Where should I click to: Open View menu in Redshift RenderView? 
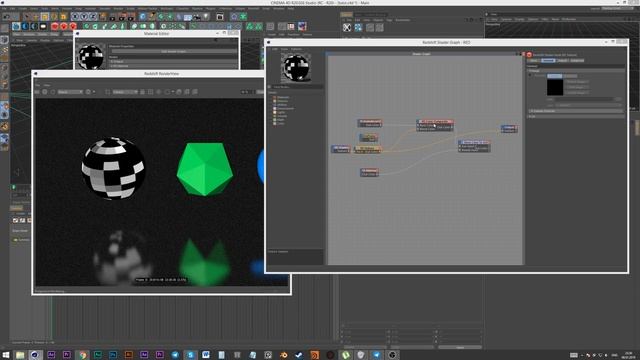point(47,85)
